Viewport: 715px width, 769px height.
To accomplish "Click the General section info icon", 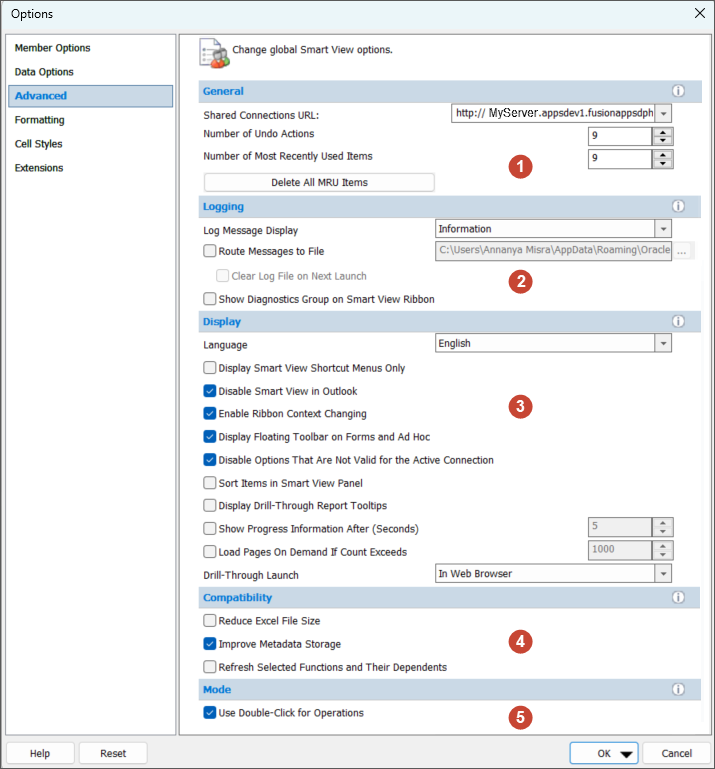I will click(678, 91).
